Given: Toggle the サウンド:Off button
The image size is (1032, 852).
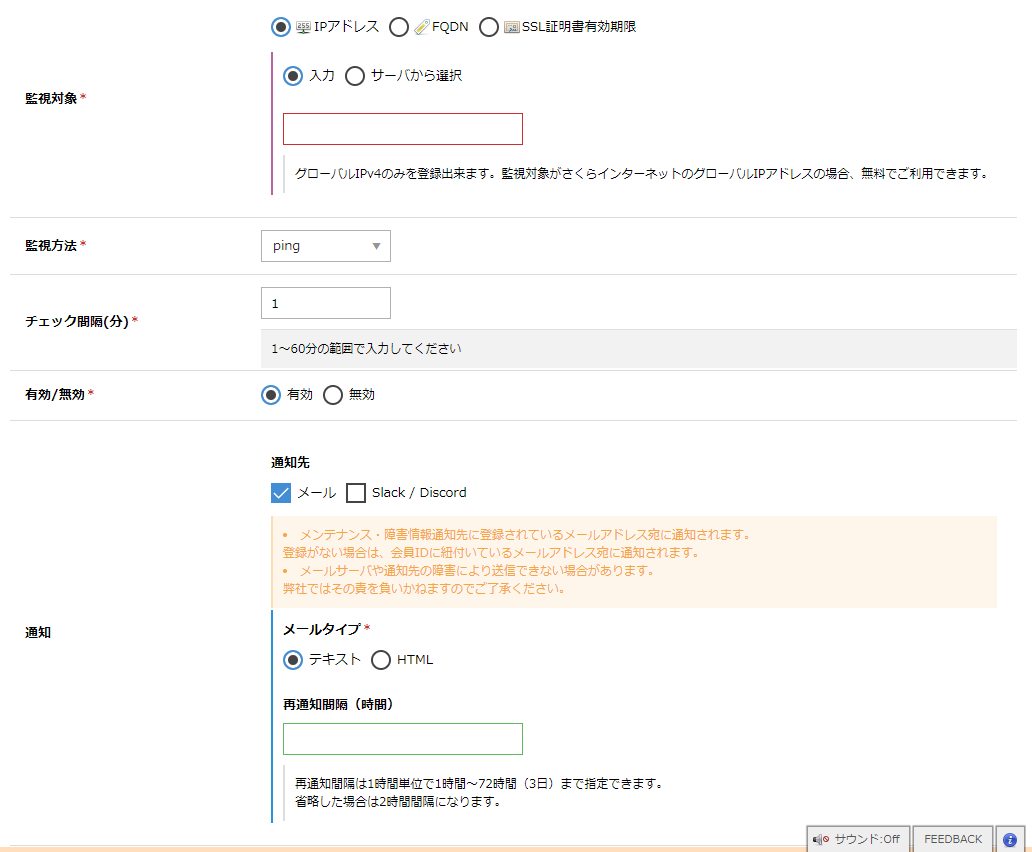Looking at the screenshot, I should coord(857,839).
